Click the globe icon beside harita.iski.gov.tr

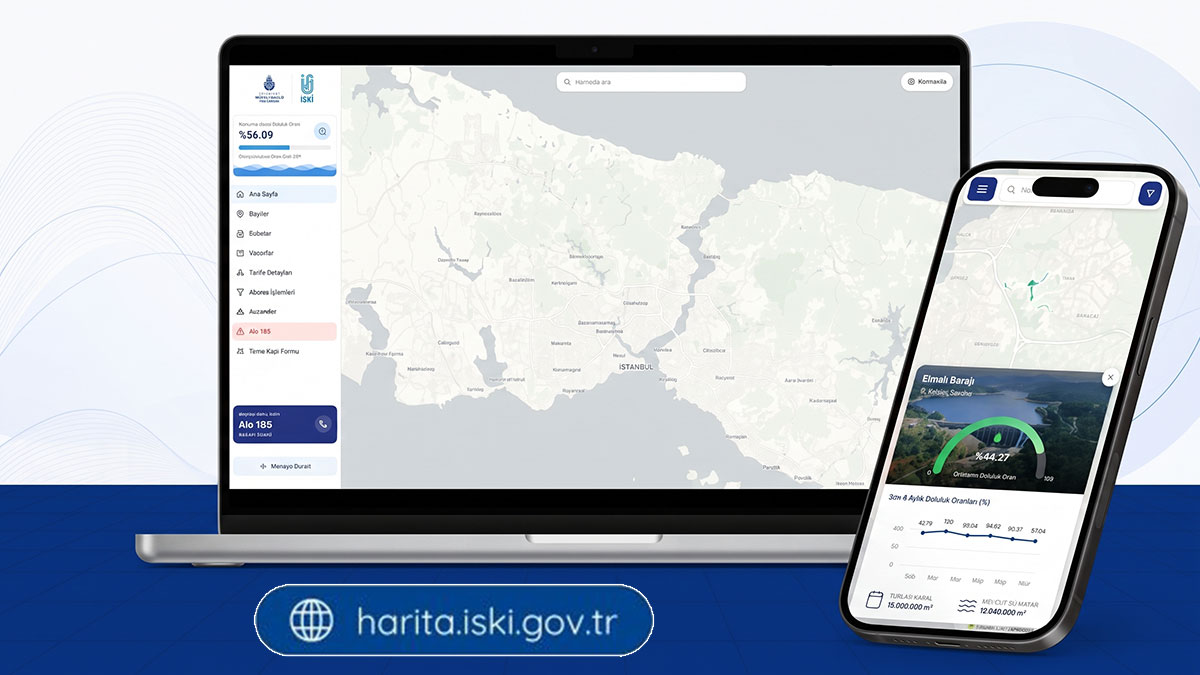coord(312,621)
